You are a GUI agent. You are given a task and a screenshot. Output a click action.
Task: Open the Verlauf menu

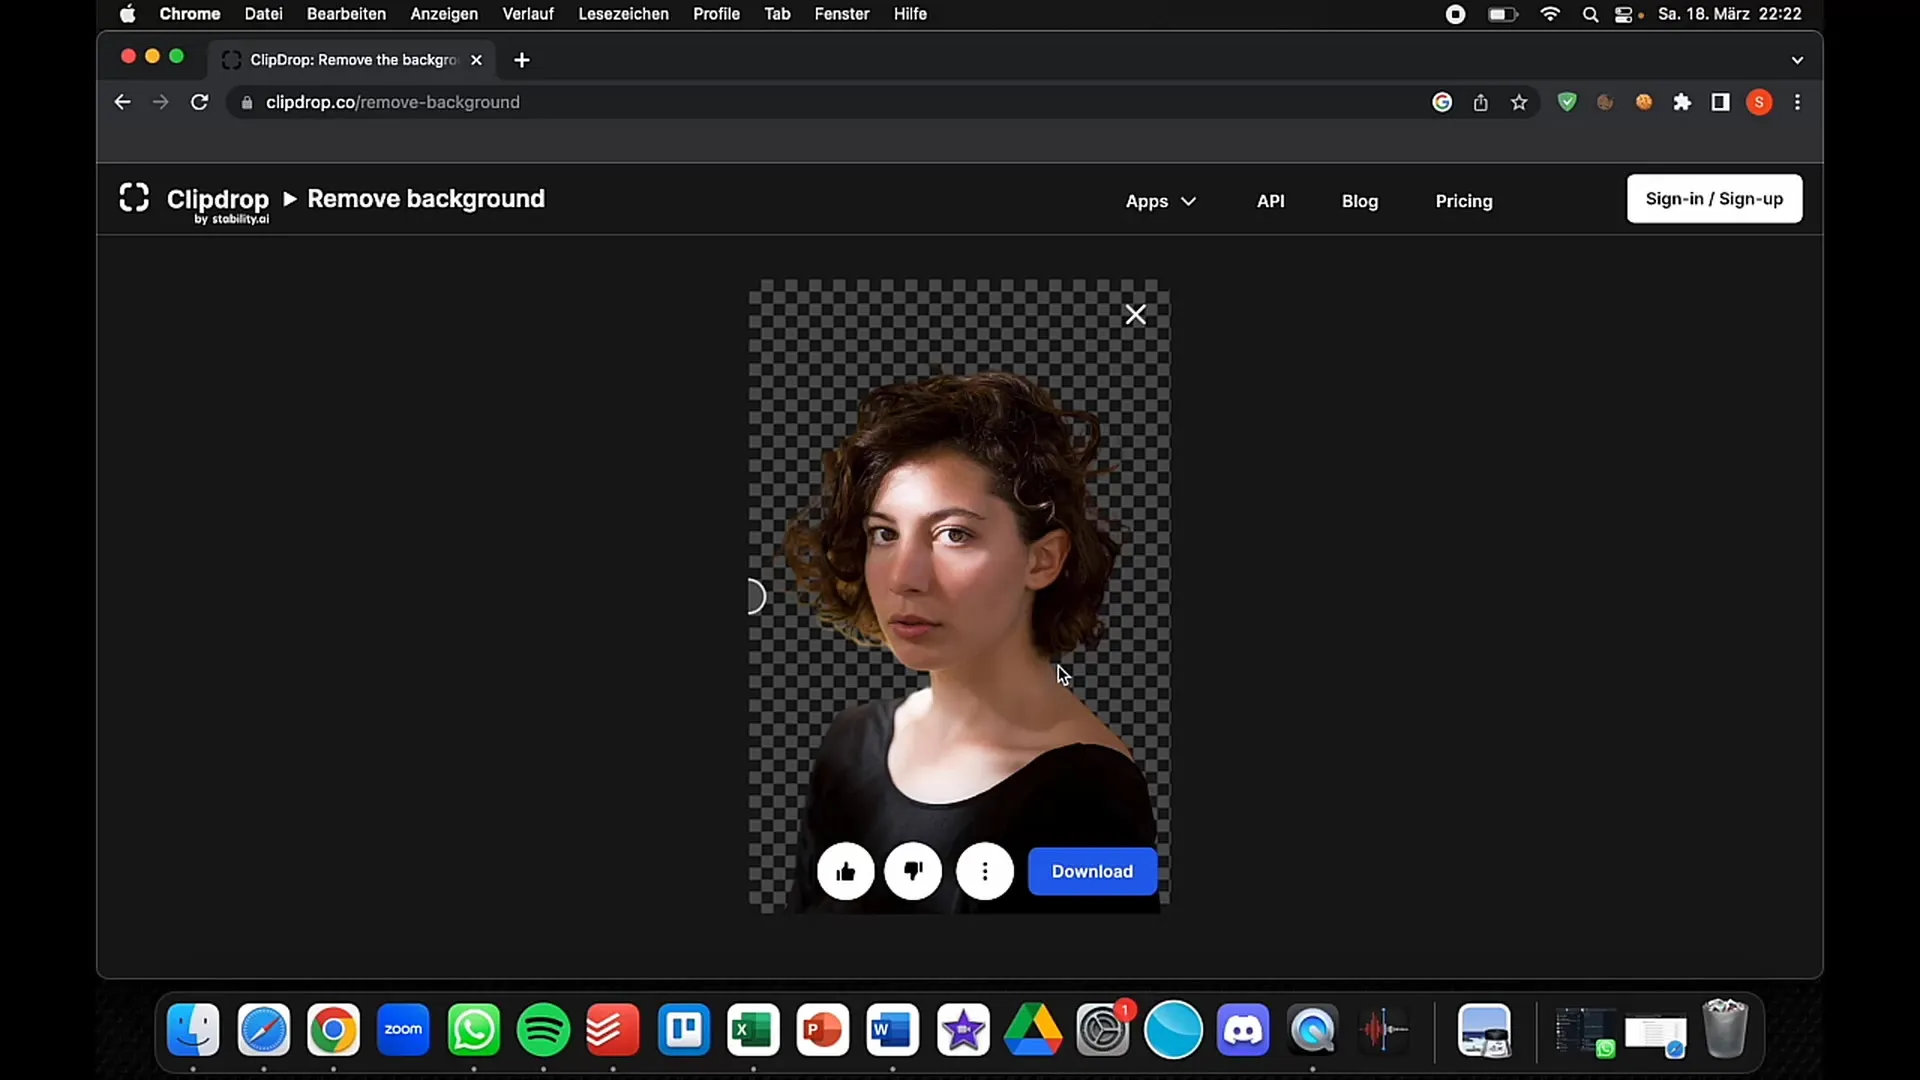click(x=528, y=14)
